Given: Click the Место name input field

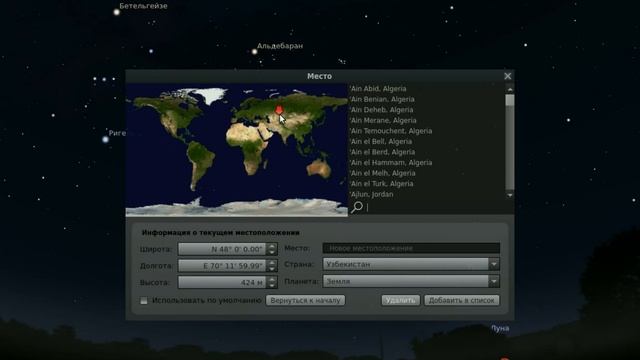Looking at the screenshot, I should click(411, 248).
